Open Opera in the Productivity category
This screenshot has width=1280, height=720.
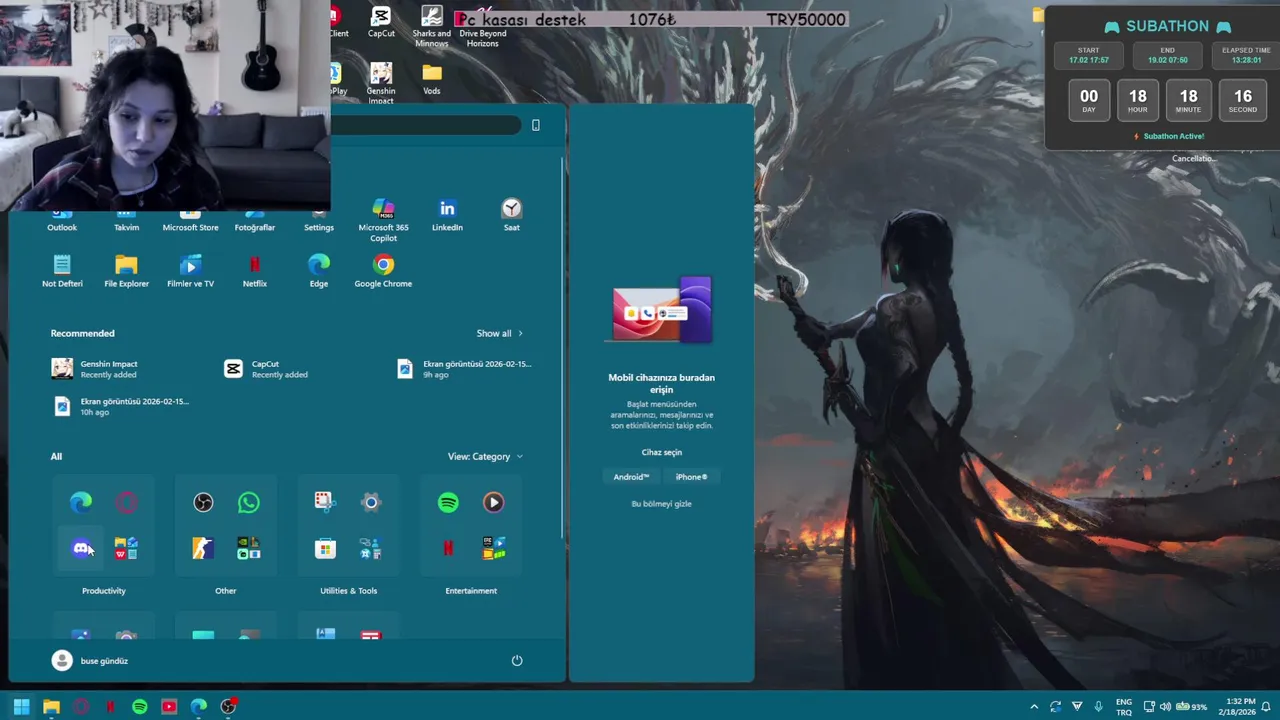click(126, 502)
